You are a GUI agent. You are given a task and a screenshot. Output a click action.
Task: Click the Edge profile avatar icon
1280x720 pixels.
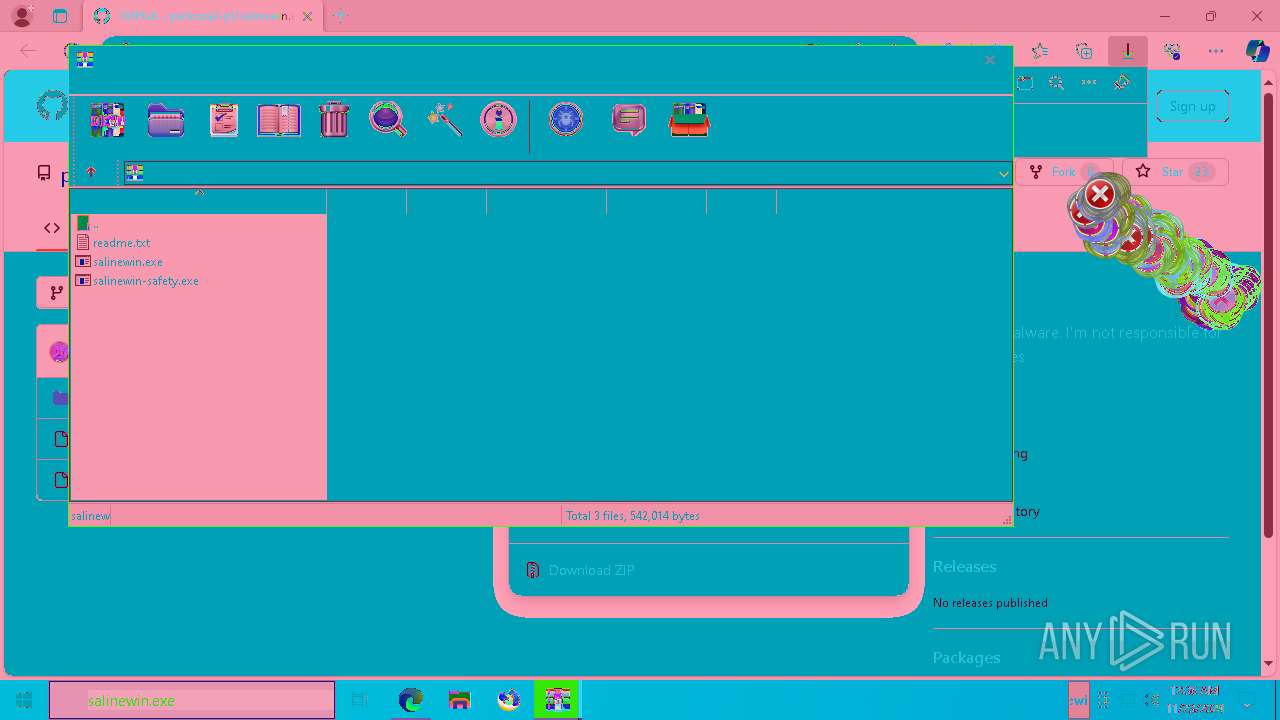(21, 16)
